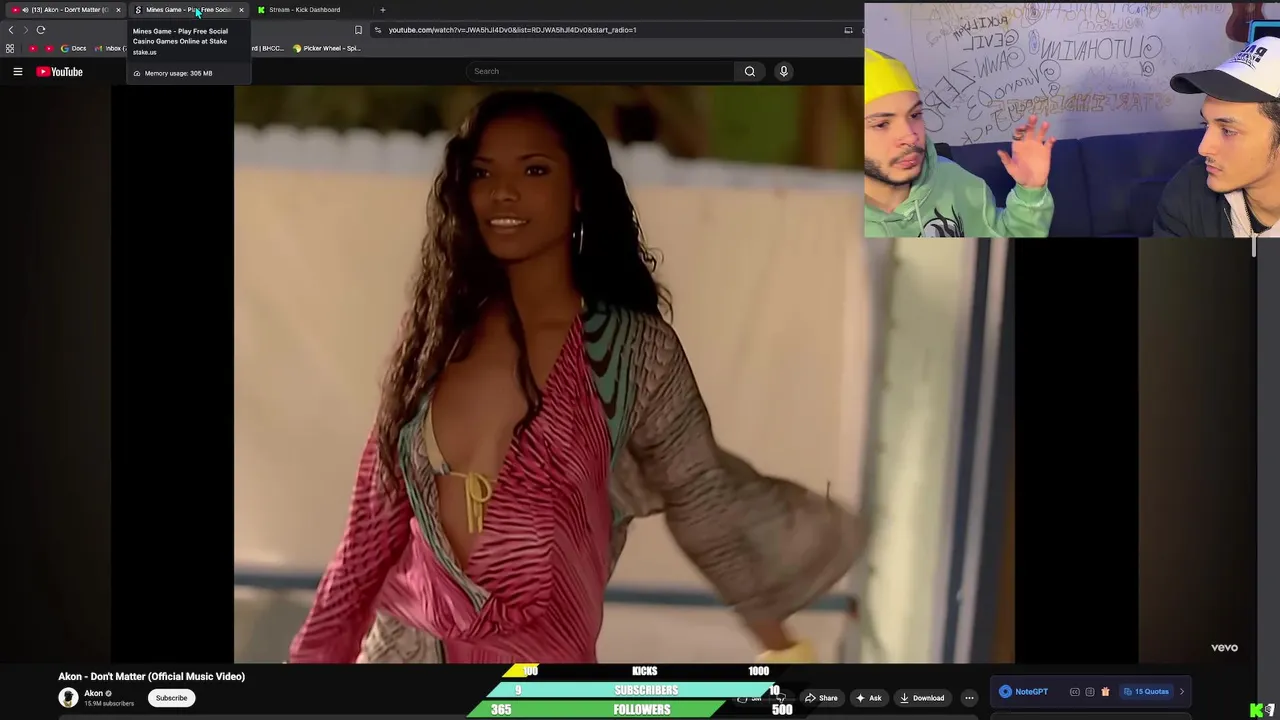Subscribe to the Akon channel
Image resolution: width=1280 pixels, height=720 pixels.
(x=171, y=698)
